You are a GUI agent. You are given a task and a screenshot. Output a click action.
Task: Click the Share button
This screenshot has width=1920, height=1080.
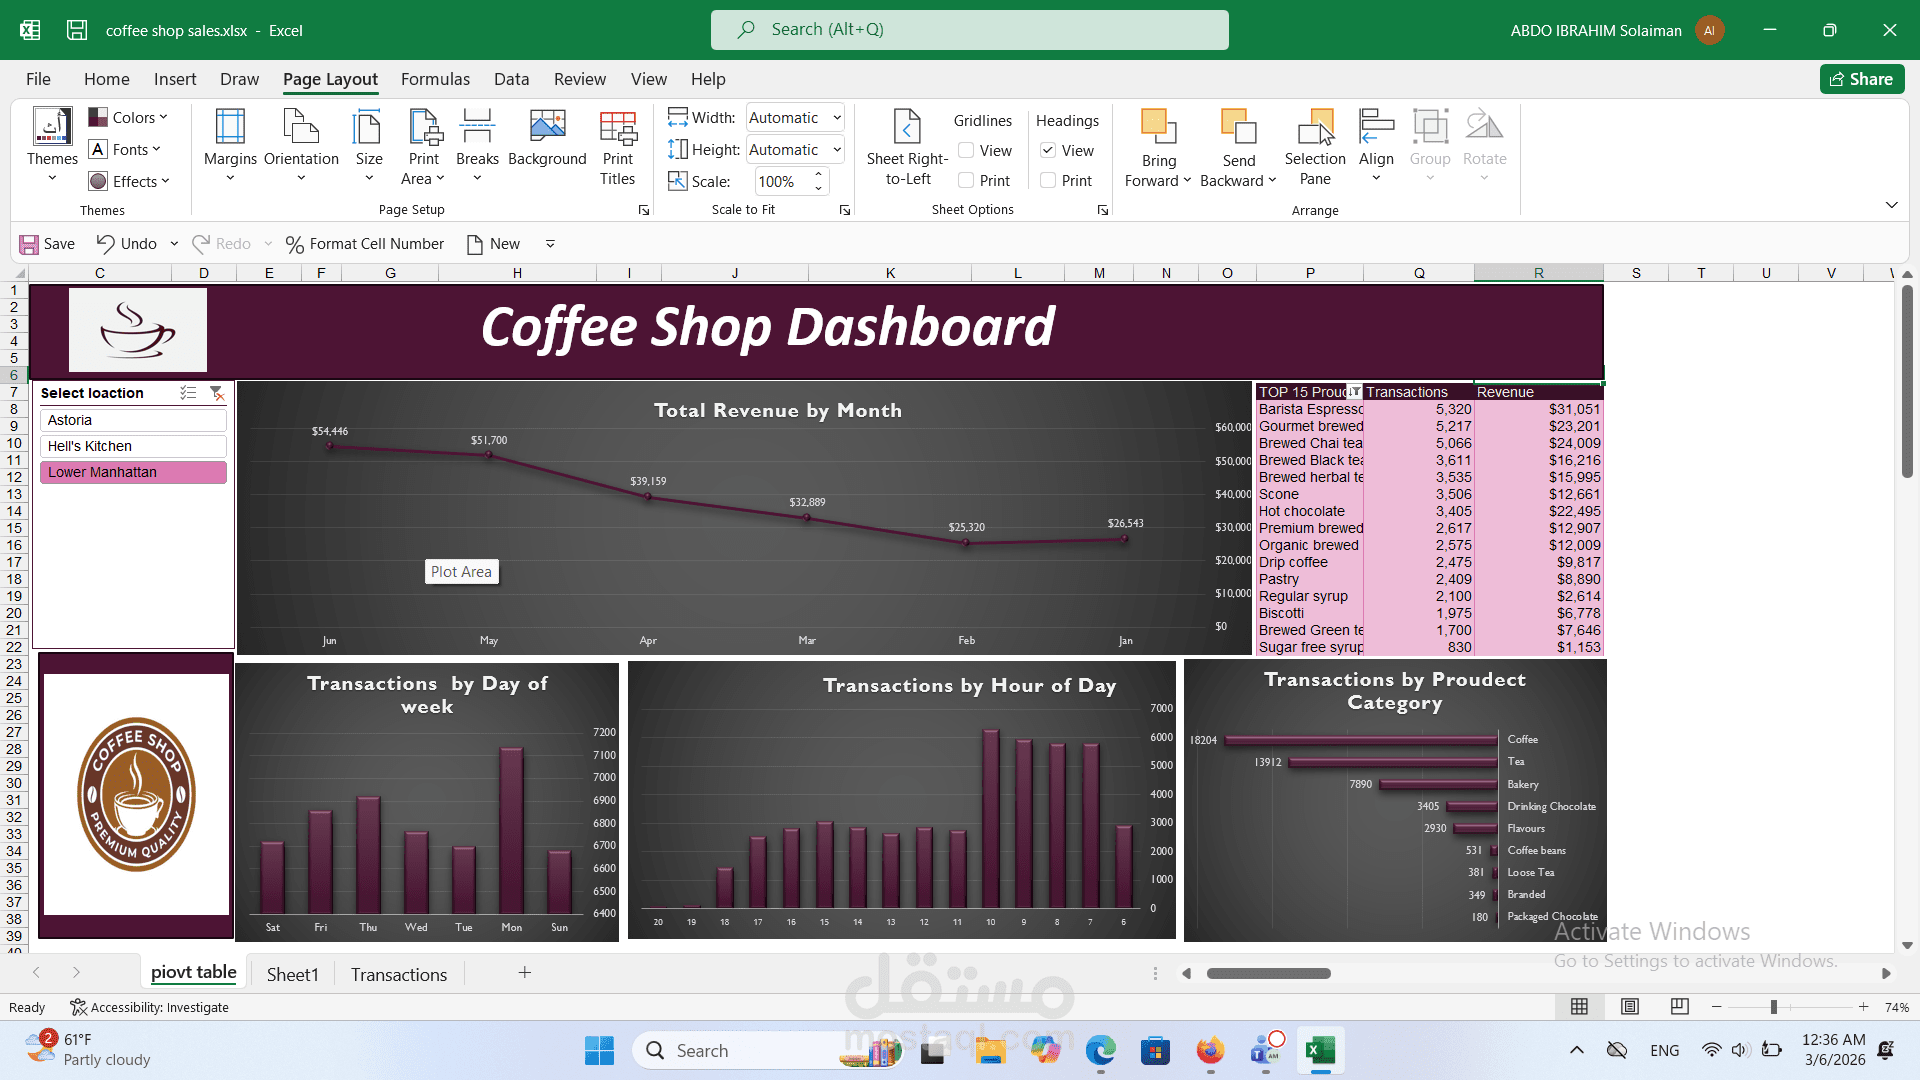1861,79
